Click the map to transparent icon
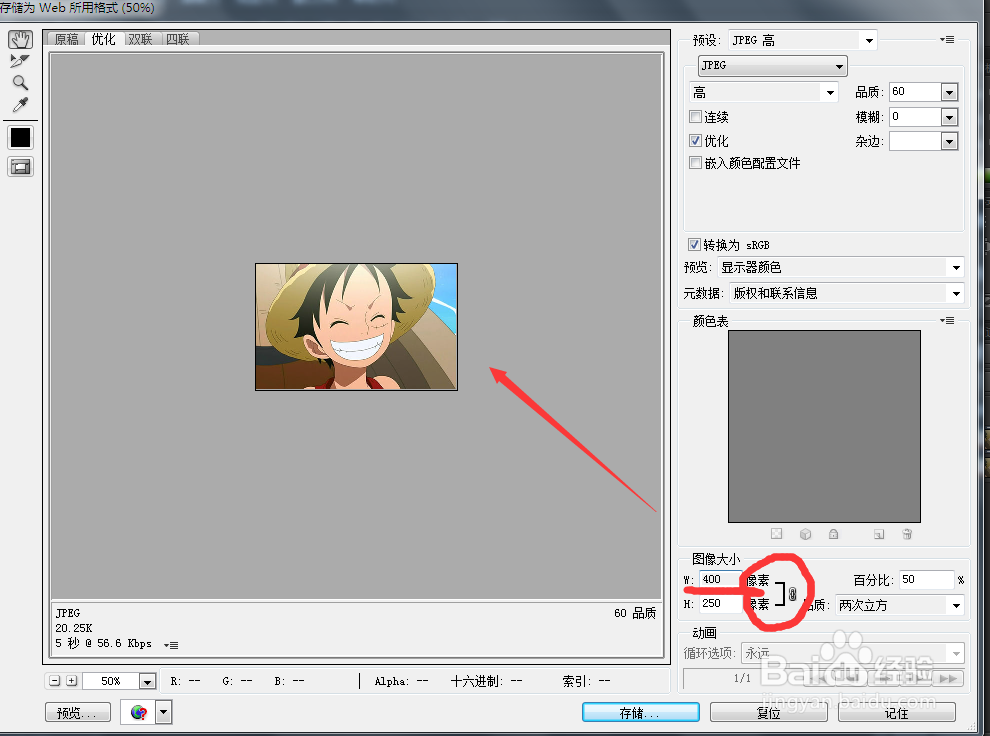The height and width of the screenshot is (736, 990). 777,534
